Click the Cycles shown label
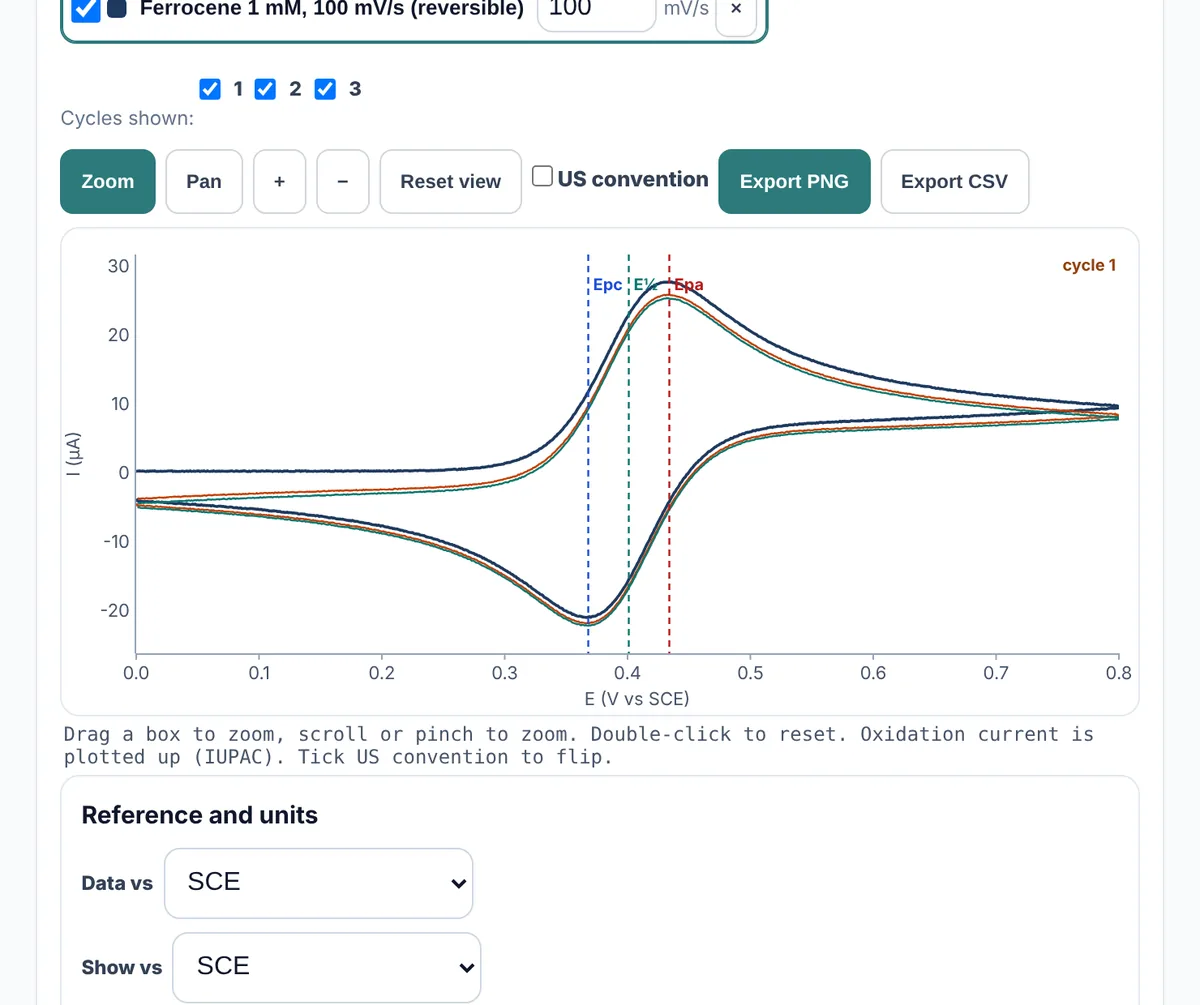 pos(127,118)
